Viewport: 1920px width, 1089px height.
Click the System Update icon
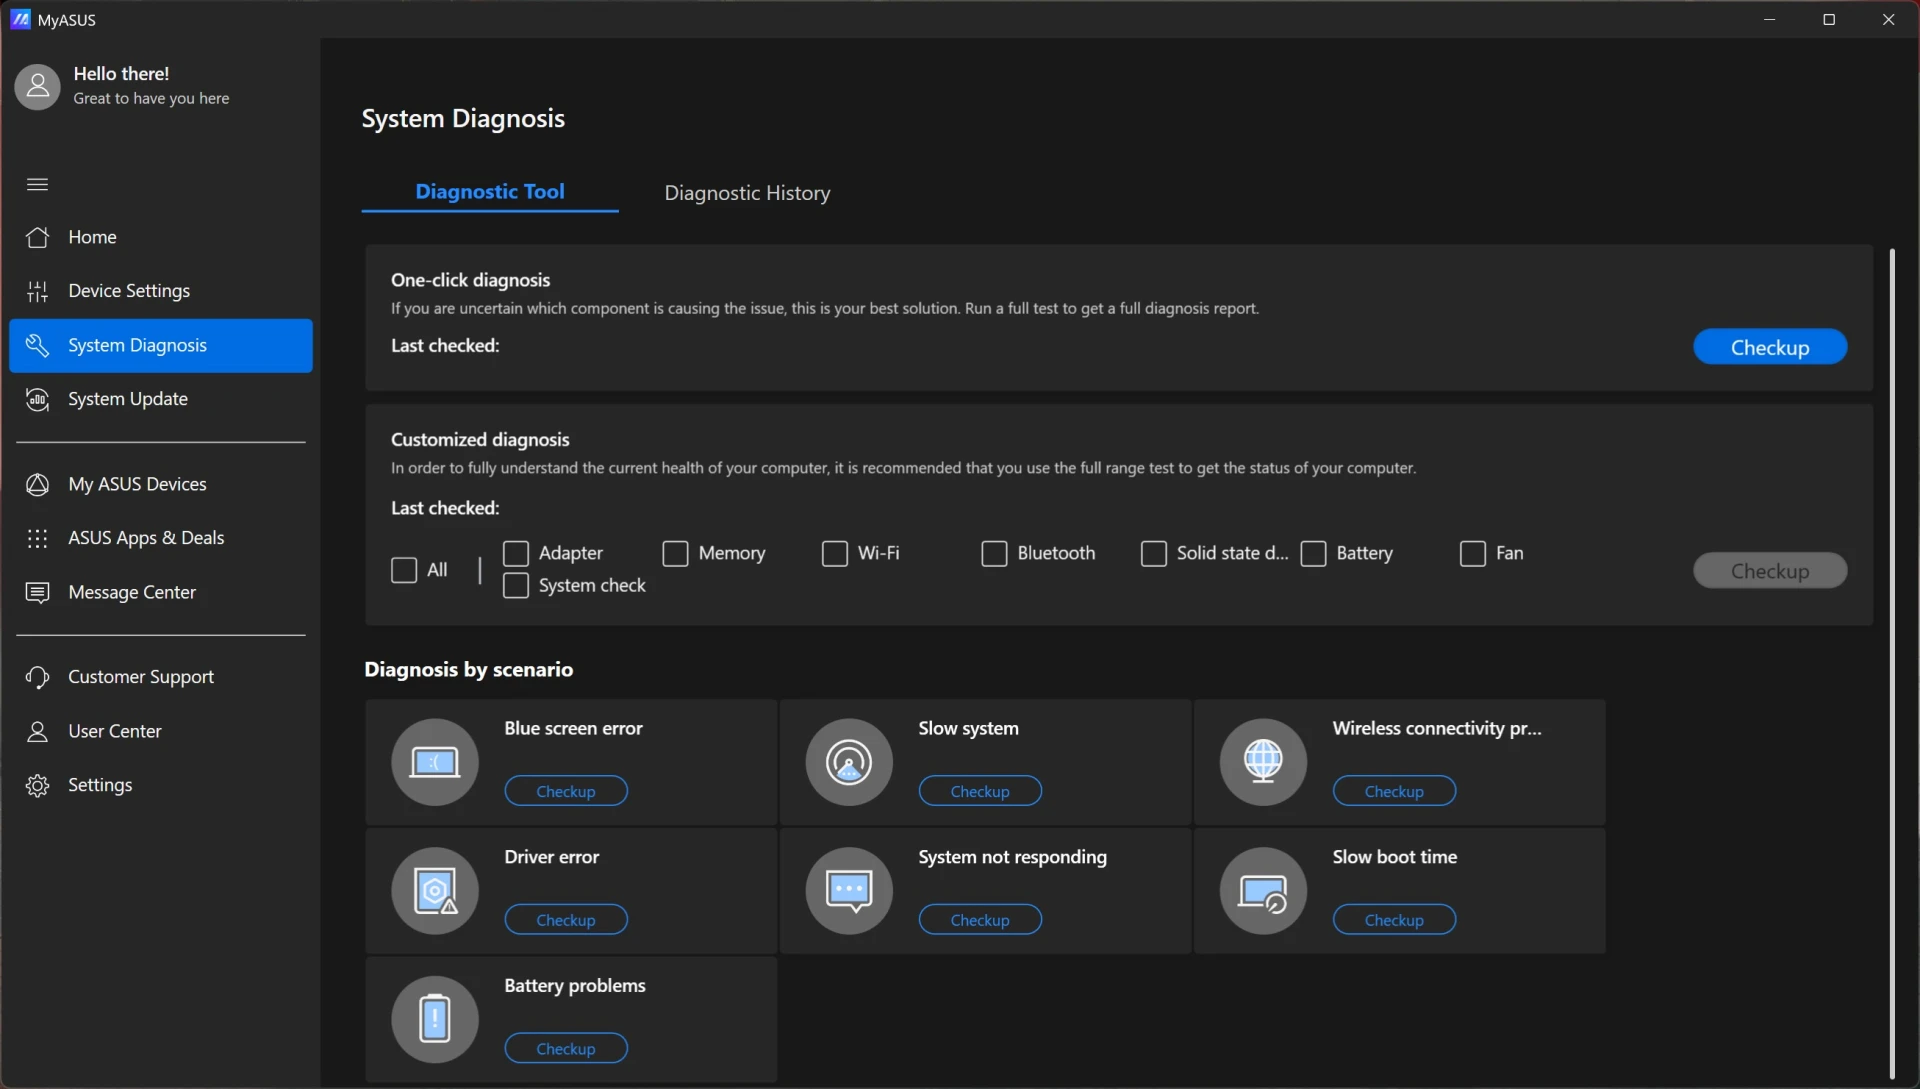click(x=37, y=399)
